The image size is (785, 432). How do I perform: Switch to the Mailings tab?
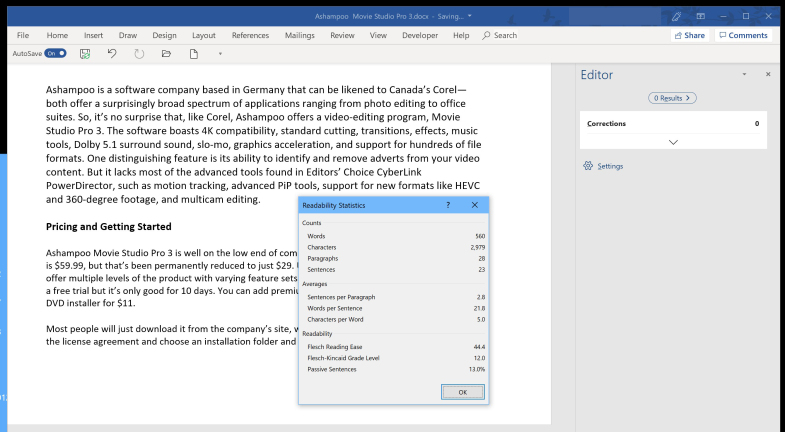point(299,35)
